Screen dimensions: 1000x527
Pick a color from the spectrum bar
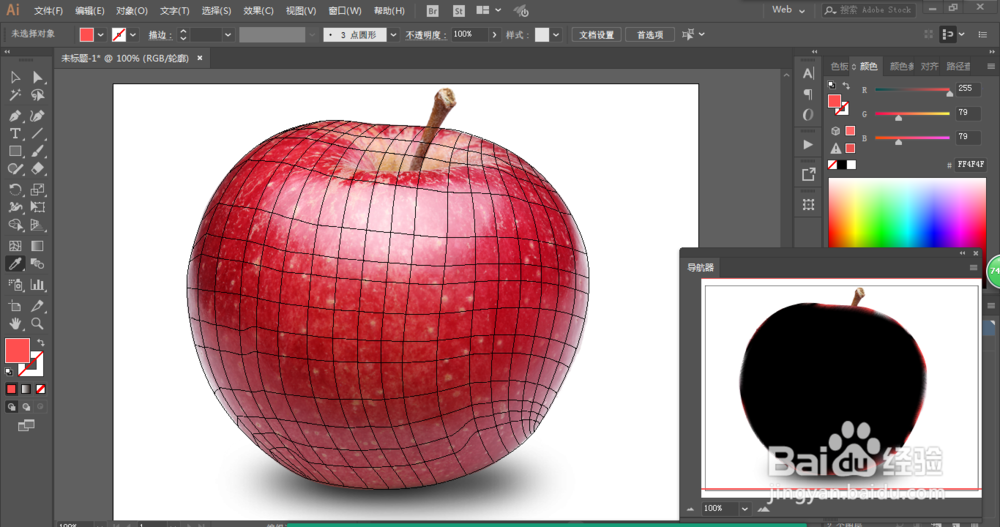[907, 212]
